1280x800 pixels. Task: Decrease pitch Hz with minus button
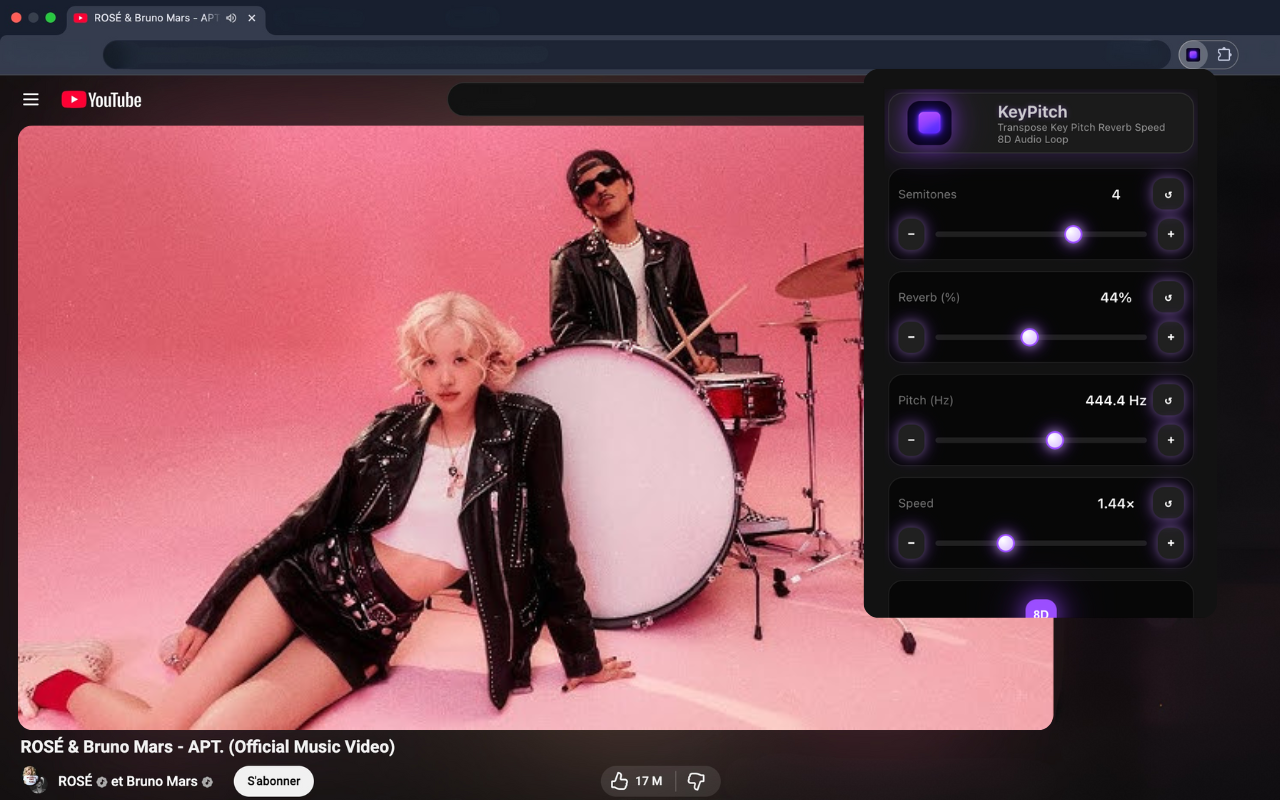tap(911, 440)
